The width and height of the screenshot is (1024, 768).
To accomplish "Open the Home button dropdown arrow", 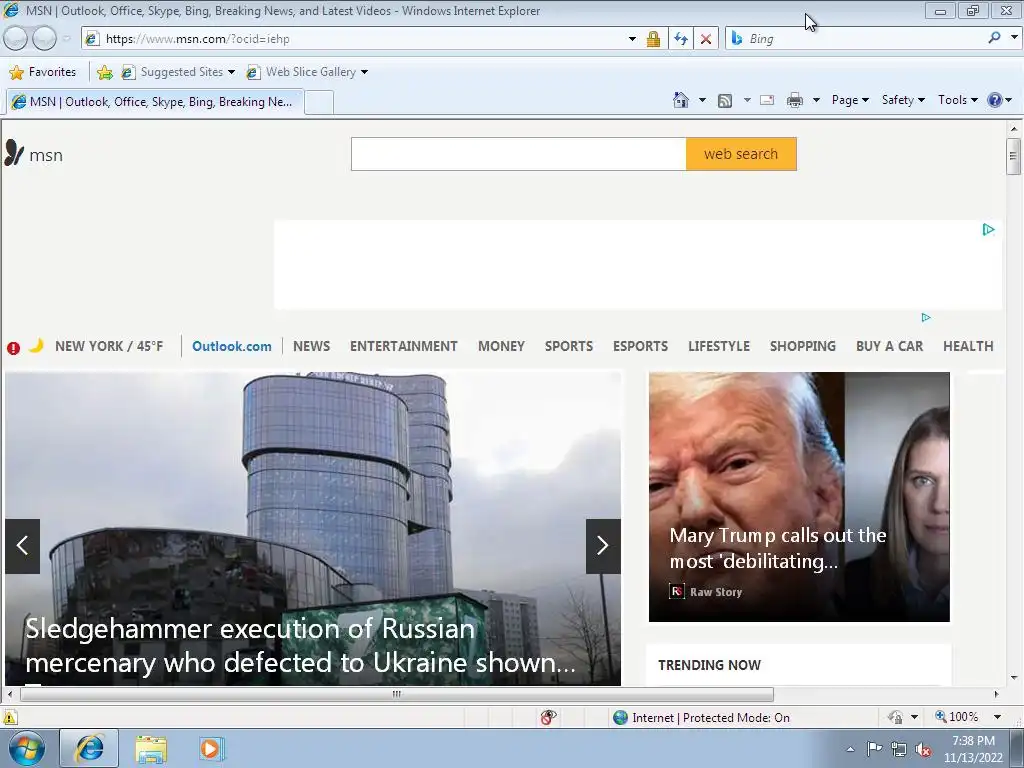I will coord(702,100).
